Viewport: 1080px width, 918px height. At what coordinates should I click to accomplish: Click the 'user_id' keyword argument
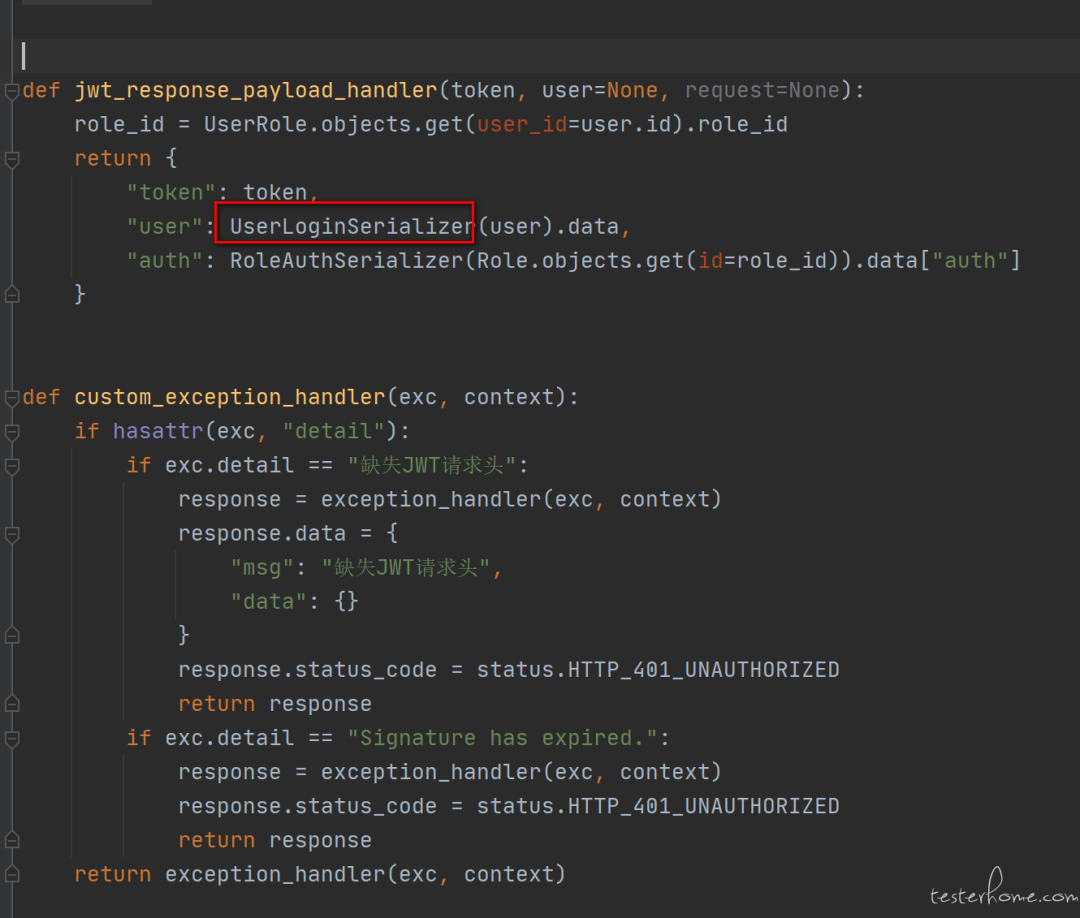522,125
